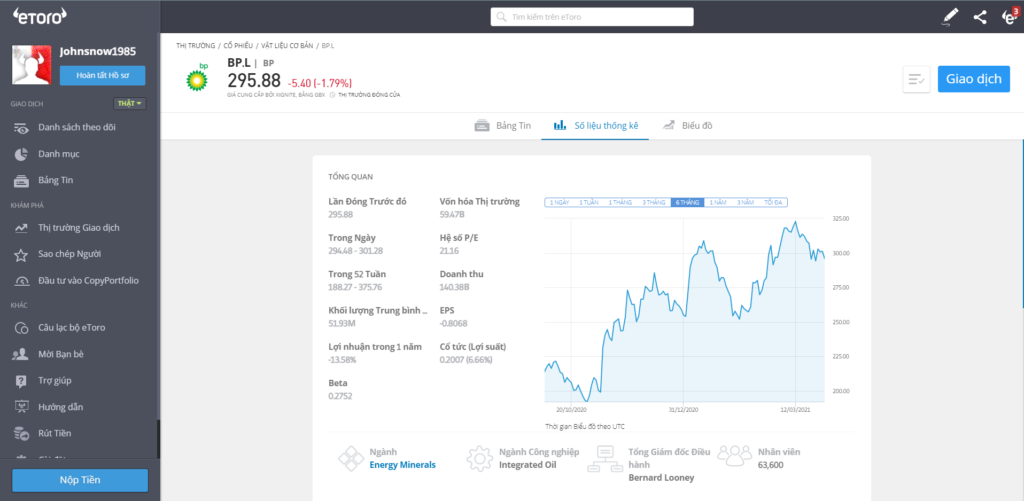Switch to the Số liệu thống kê tab
Screen dimensions: 1024x501
point(595,125)
